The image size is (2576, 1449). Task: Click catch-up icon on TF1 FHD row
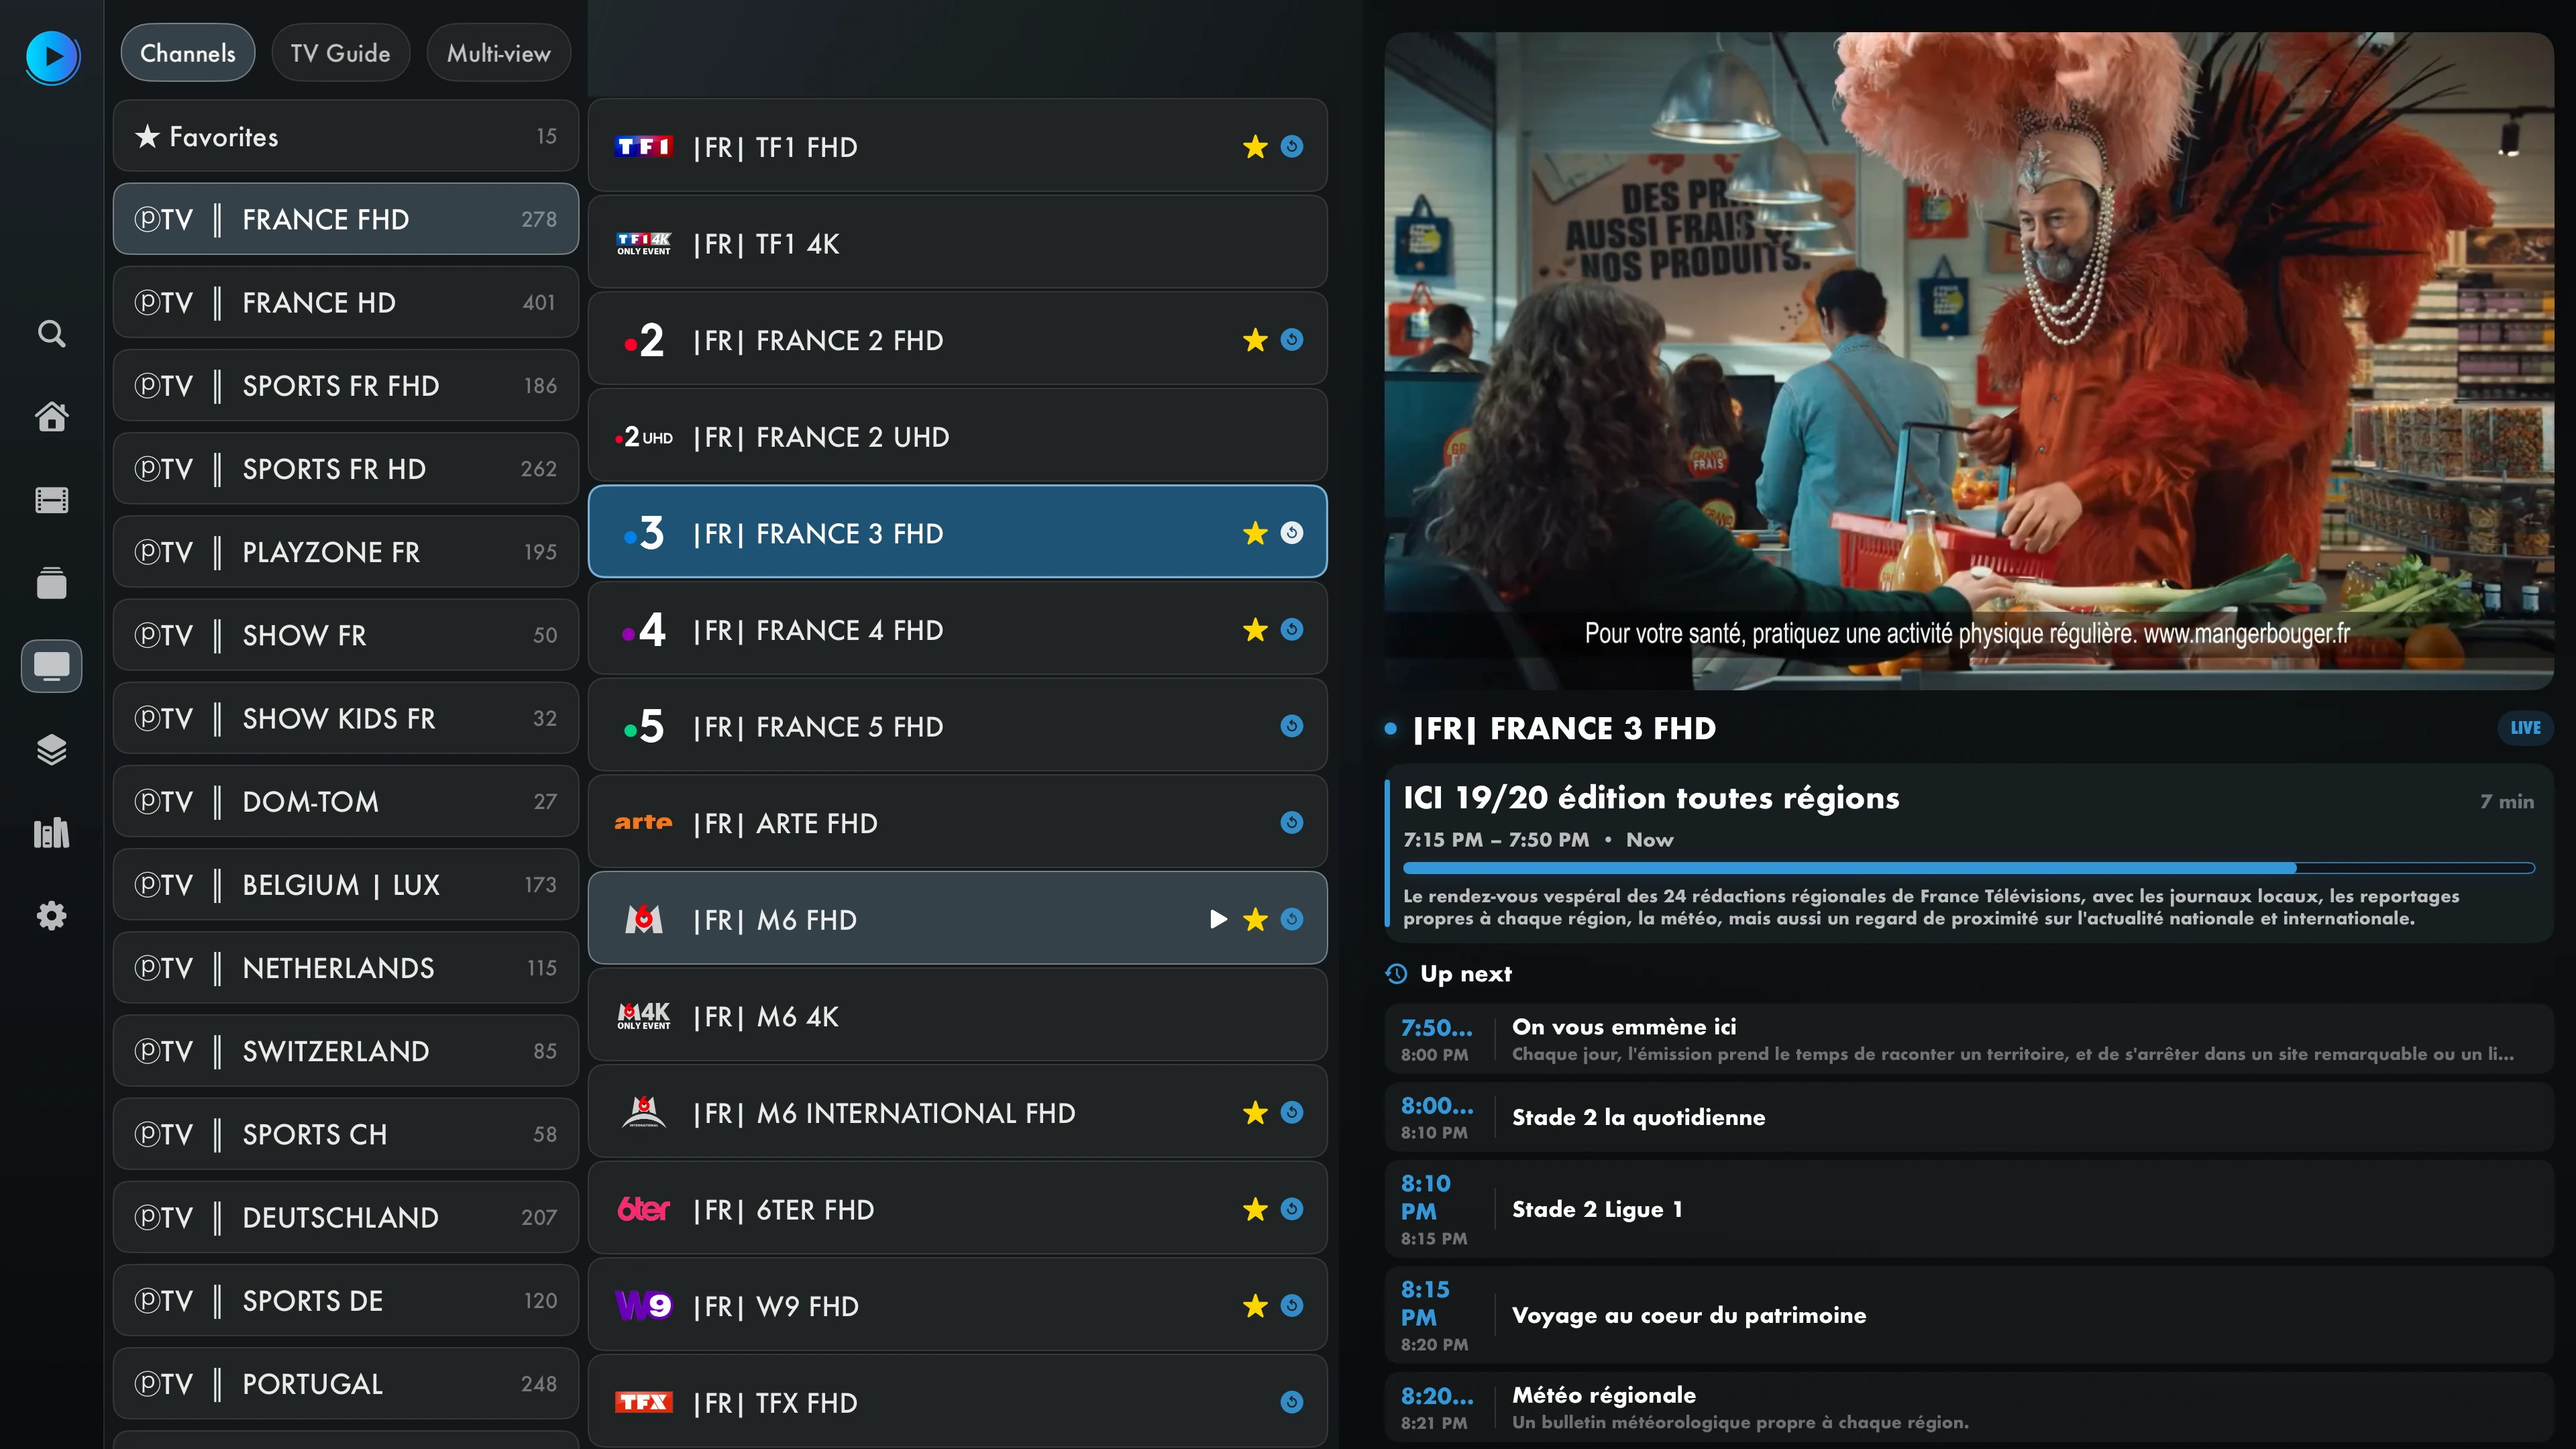[1292, 147]
